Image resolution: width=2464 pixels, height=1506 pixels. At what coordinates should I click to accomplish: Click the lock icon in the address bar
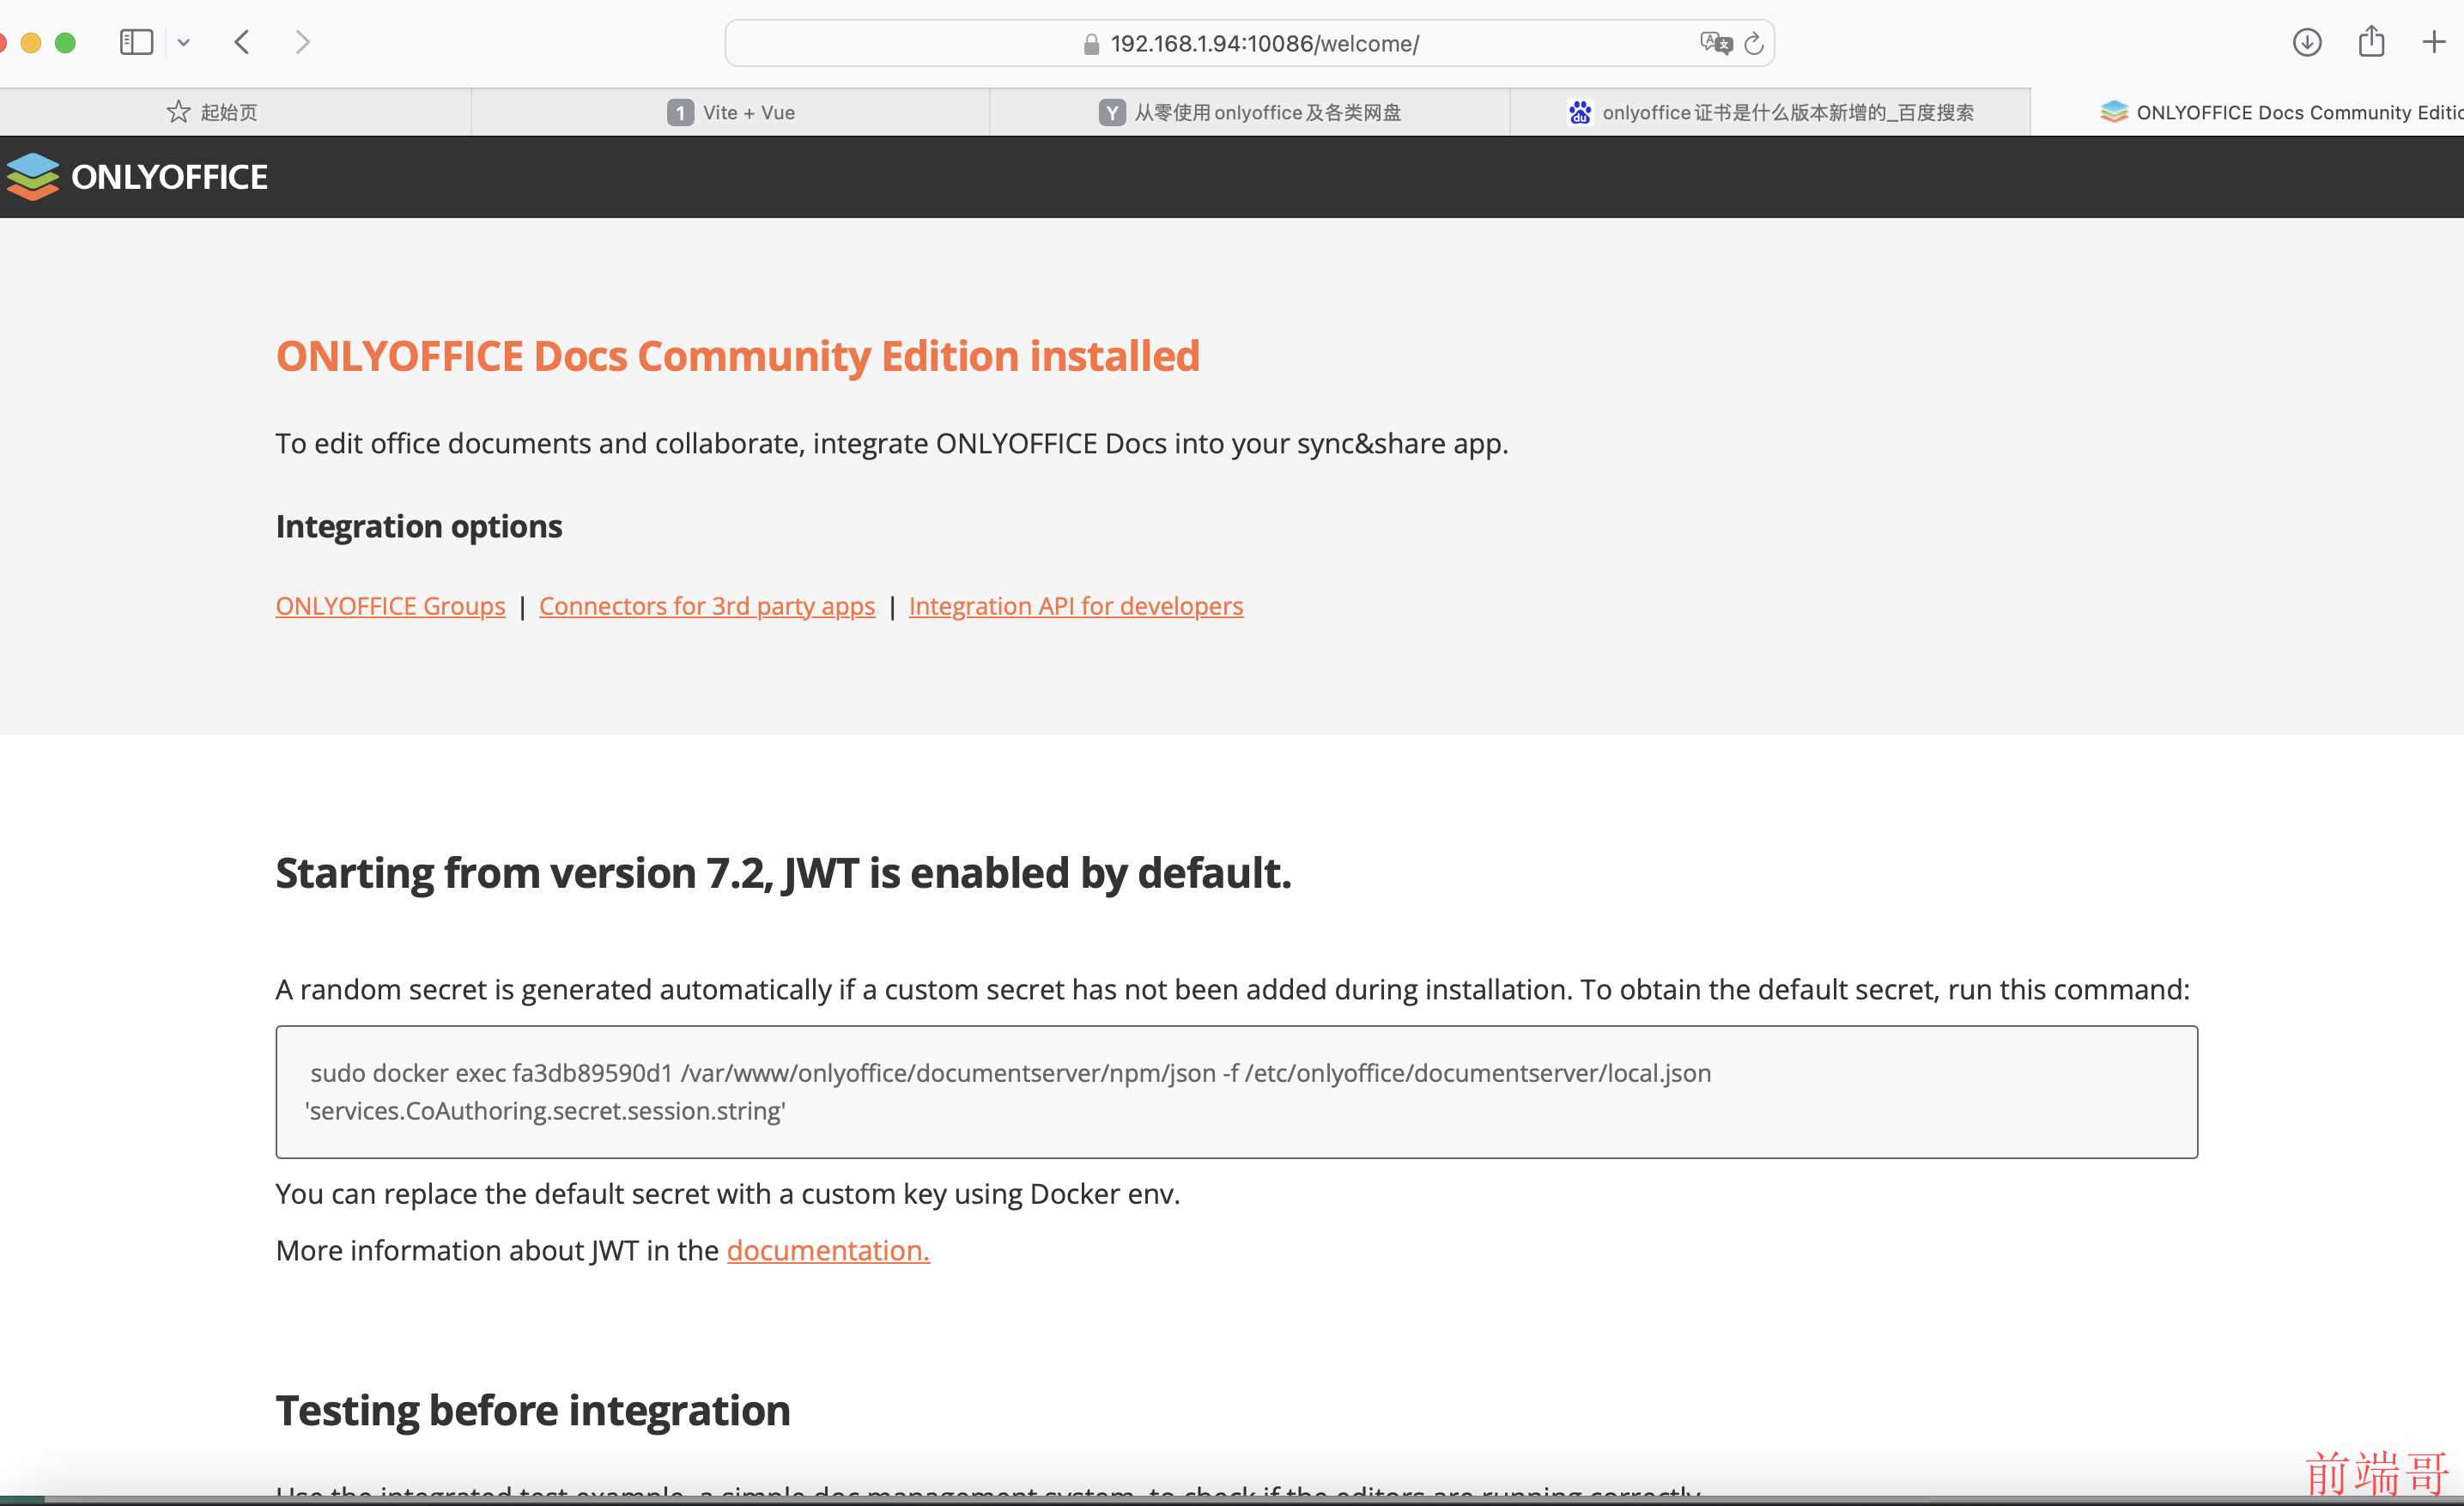[1091, 44]
